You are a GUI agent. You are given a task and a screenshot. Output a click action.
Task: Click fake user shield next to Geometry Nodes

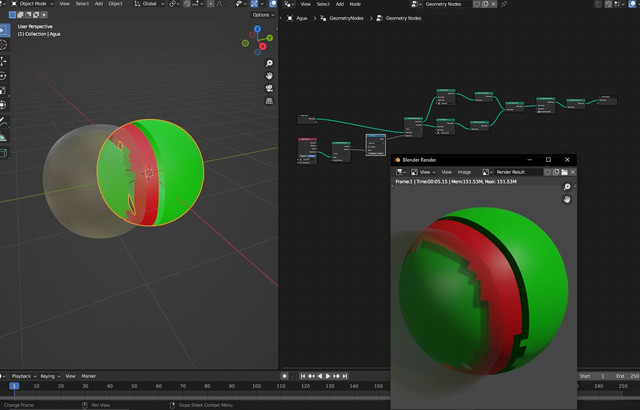(x=476, y=4)
